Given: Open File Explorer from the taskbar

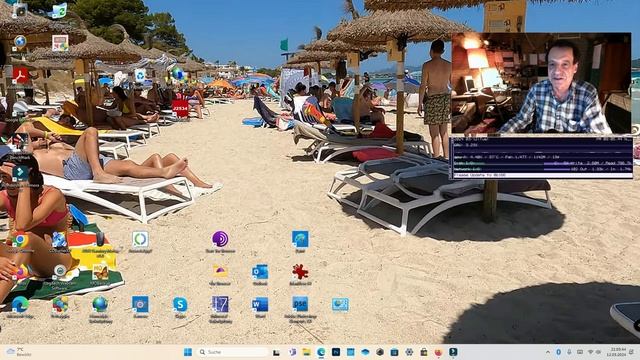Looking at the screenshot, I should [307, 352].
